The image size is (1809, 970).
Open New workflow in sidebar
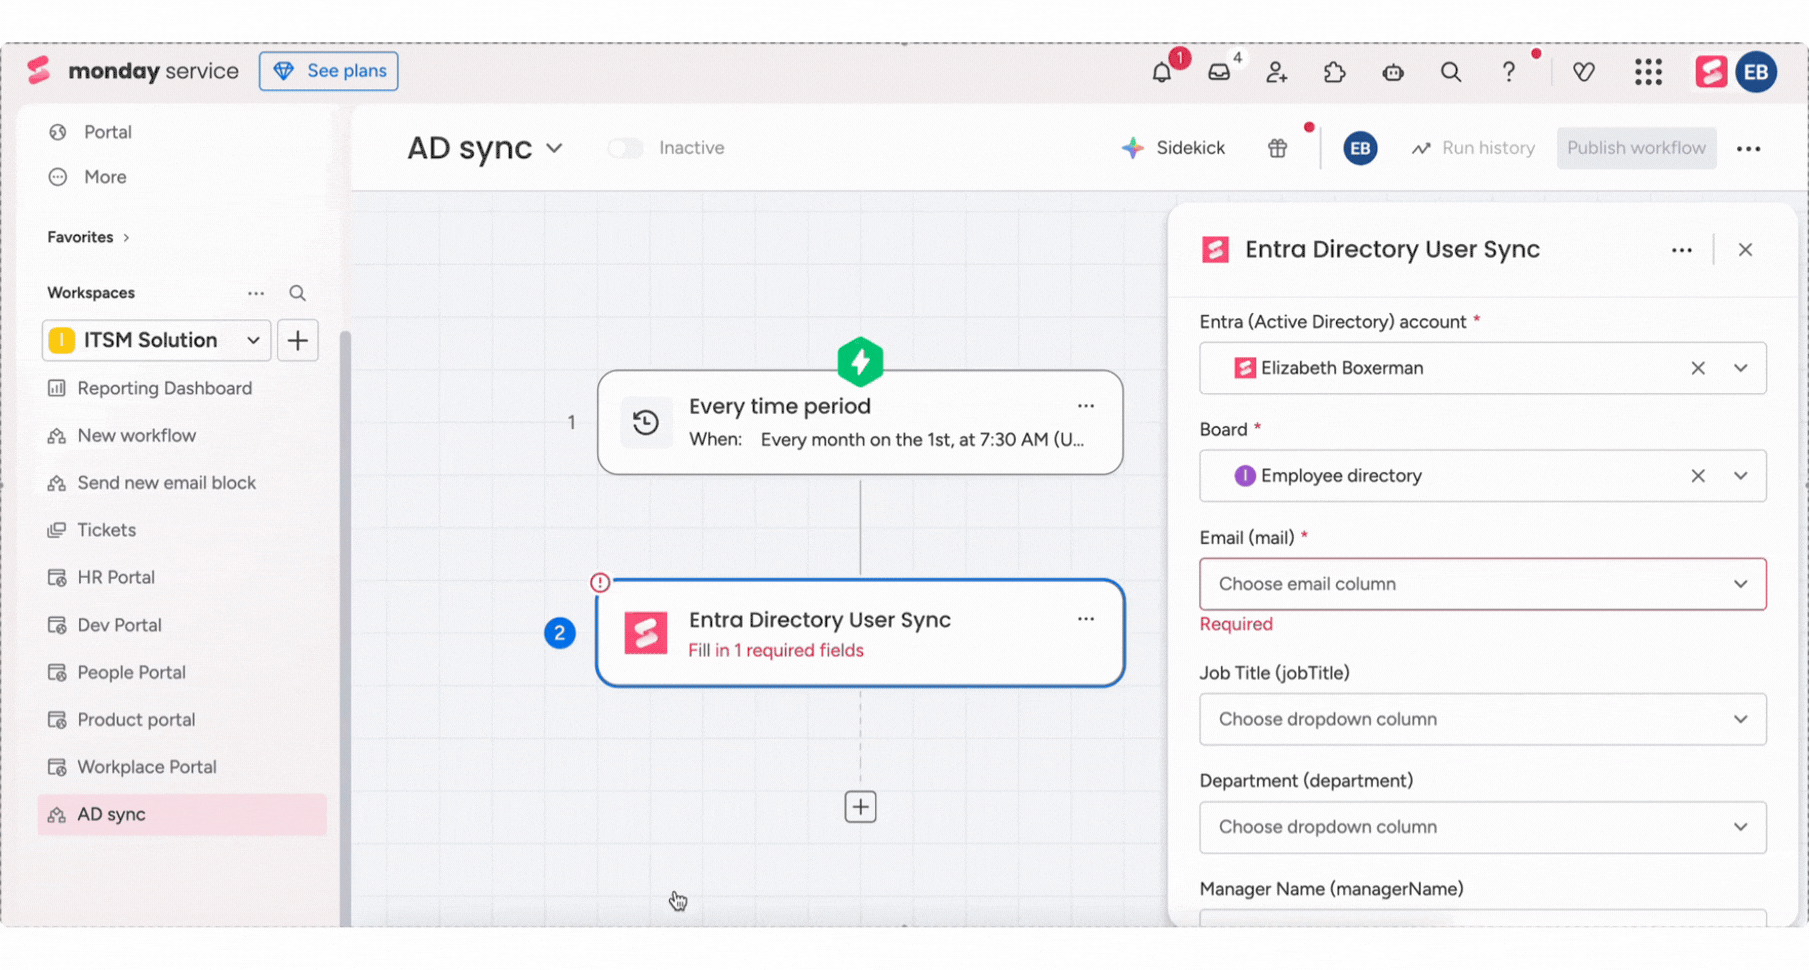[x=136, y=435]
